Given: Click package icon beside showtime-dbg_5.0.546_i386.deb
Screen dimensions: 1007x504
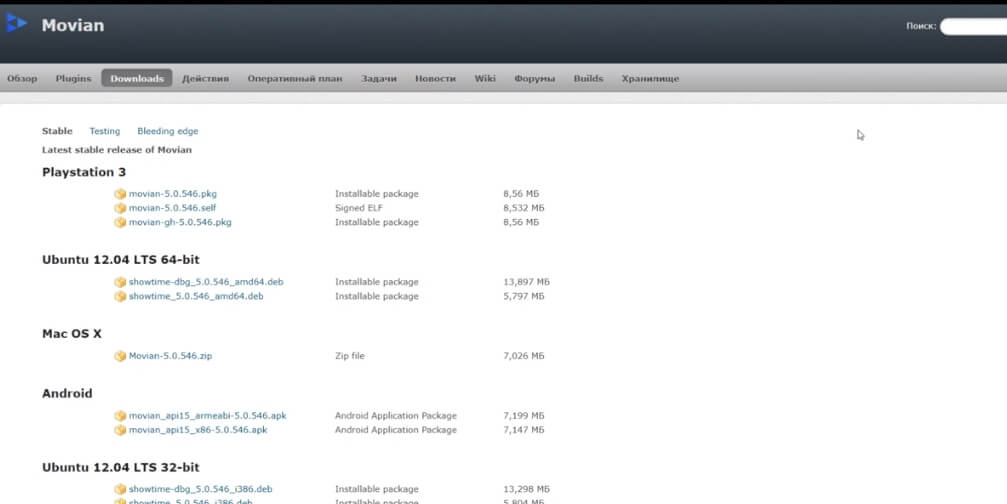Looking at the screenshot, I should pyautogui.click(x=120, y=489).
